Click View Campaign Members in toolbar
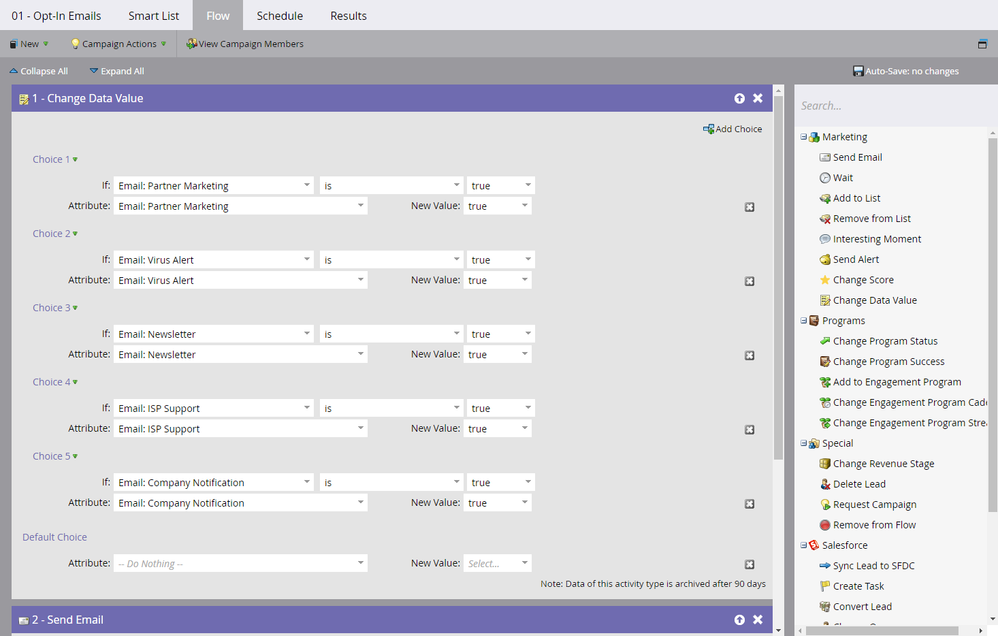Viewport: 998px width, 636px height. pos(244,44)
